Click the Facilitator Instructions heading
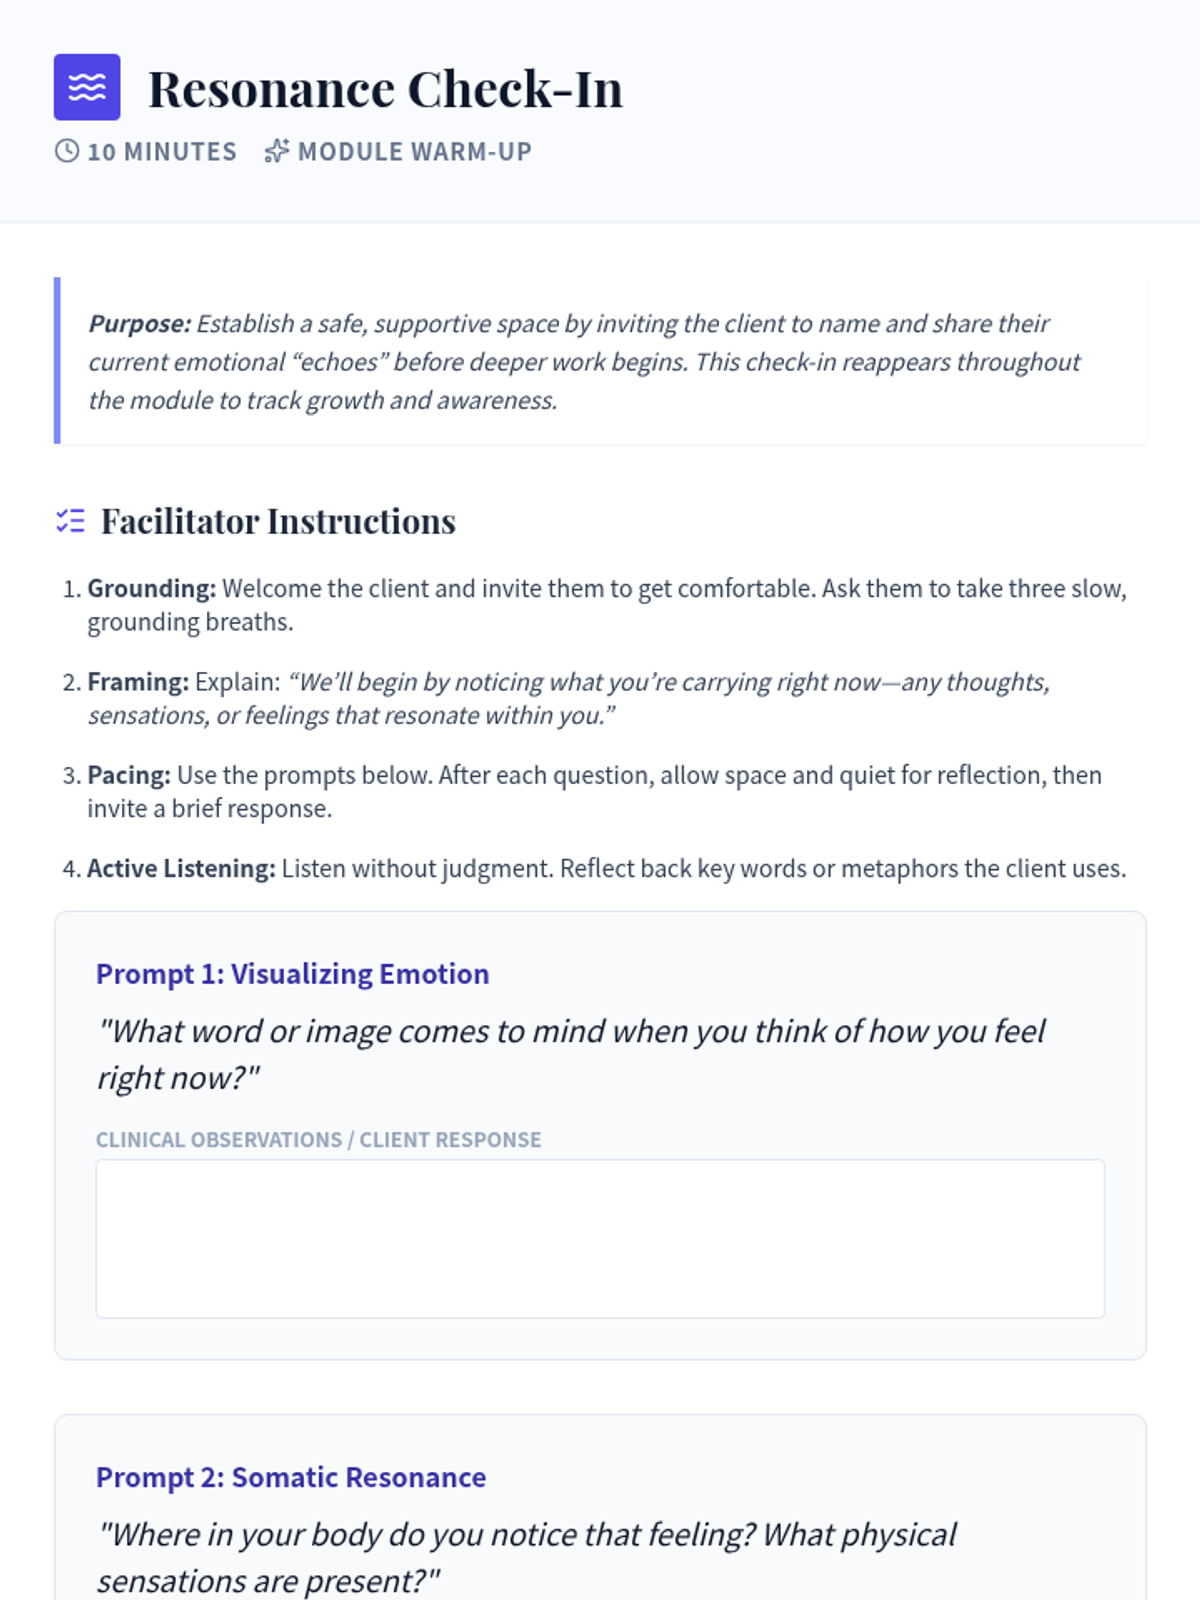The width and height of the screenshot is (1200, 1600). [278, 521]
